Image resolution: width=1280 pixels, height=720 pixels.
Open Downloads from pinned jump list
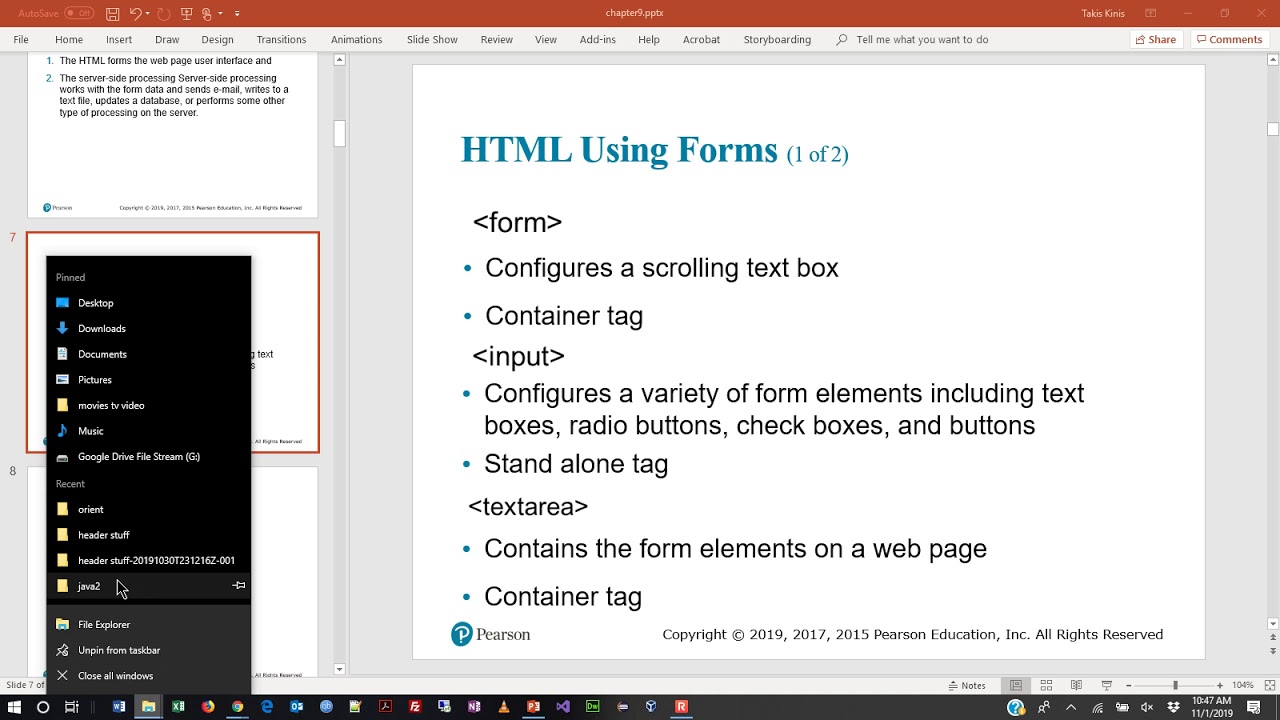click(148, 328)
